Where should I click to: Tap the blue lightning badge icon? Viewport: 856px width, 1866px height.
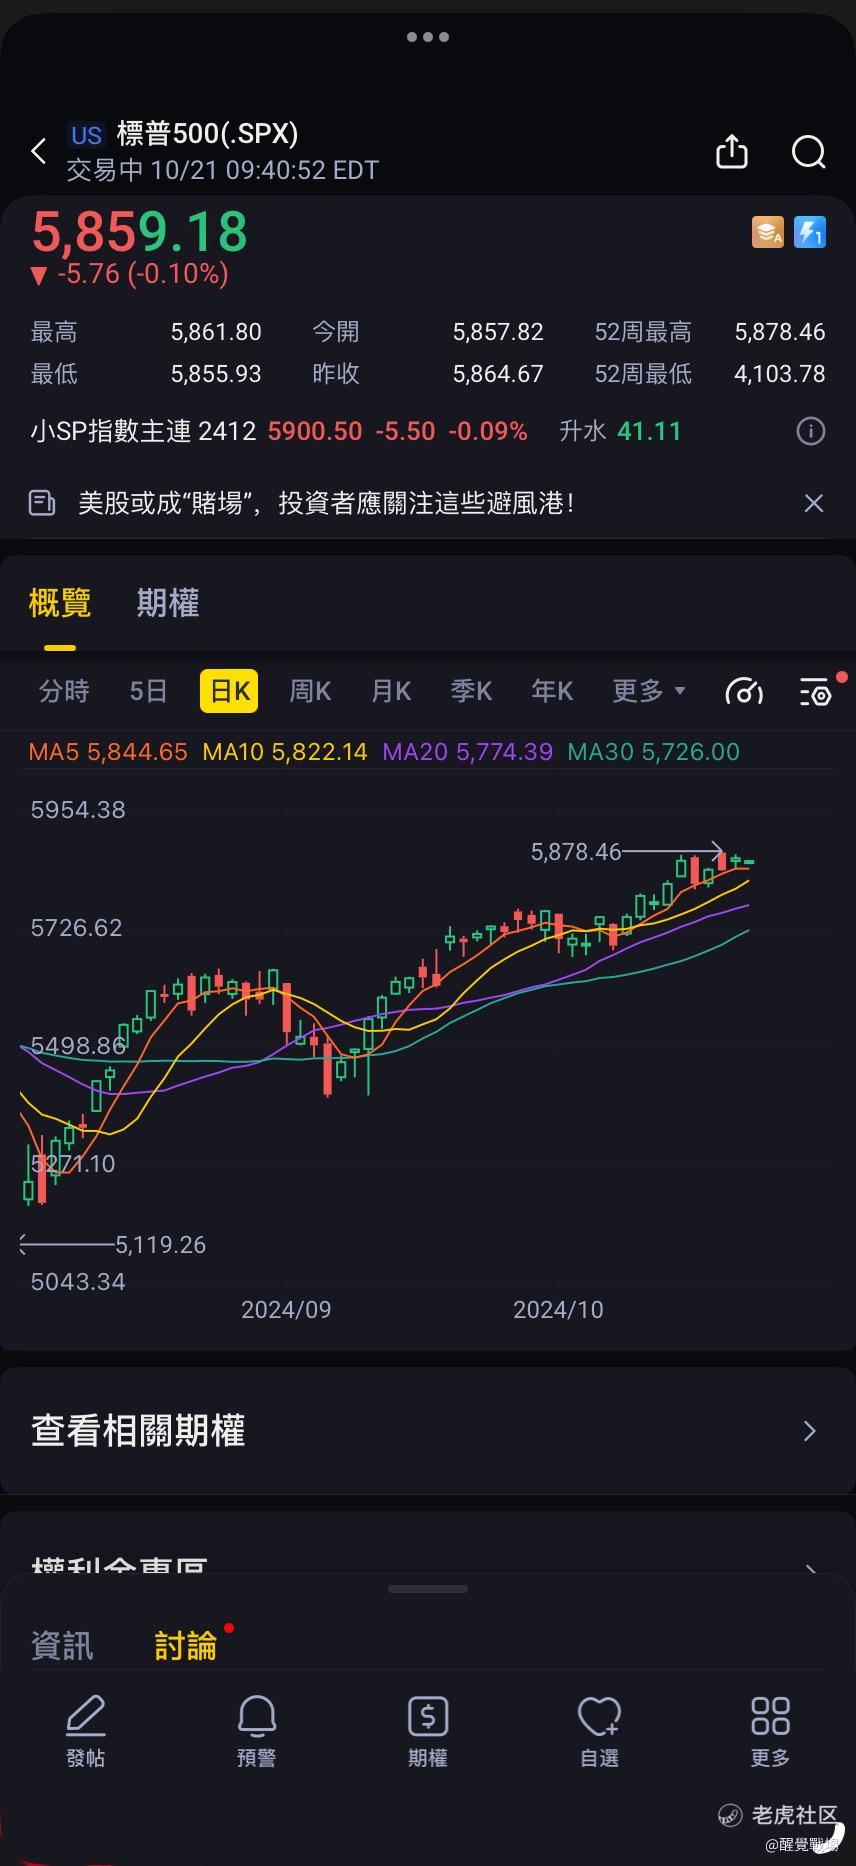click(810, 232)
